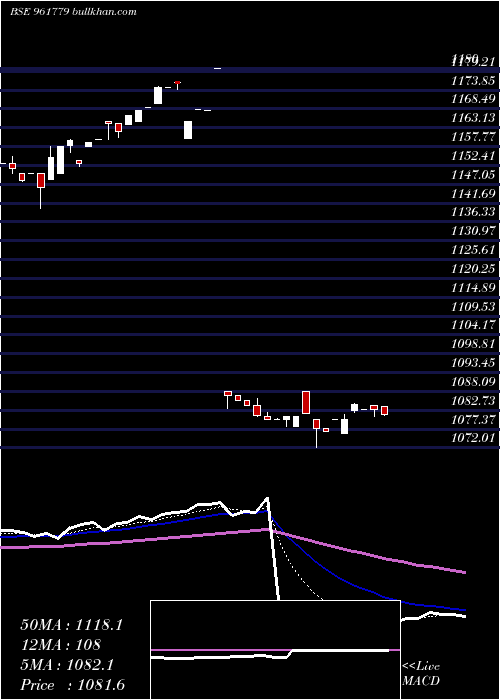Image resolution: width=500 pixels, height=700 pixels.
Task: Select the 1141.69 price axis label
Action: click(473, 193)
